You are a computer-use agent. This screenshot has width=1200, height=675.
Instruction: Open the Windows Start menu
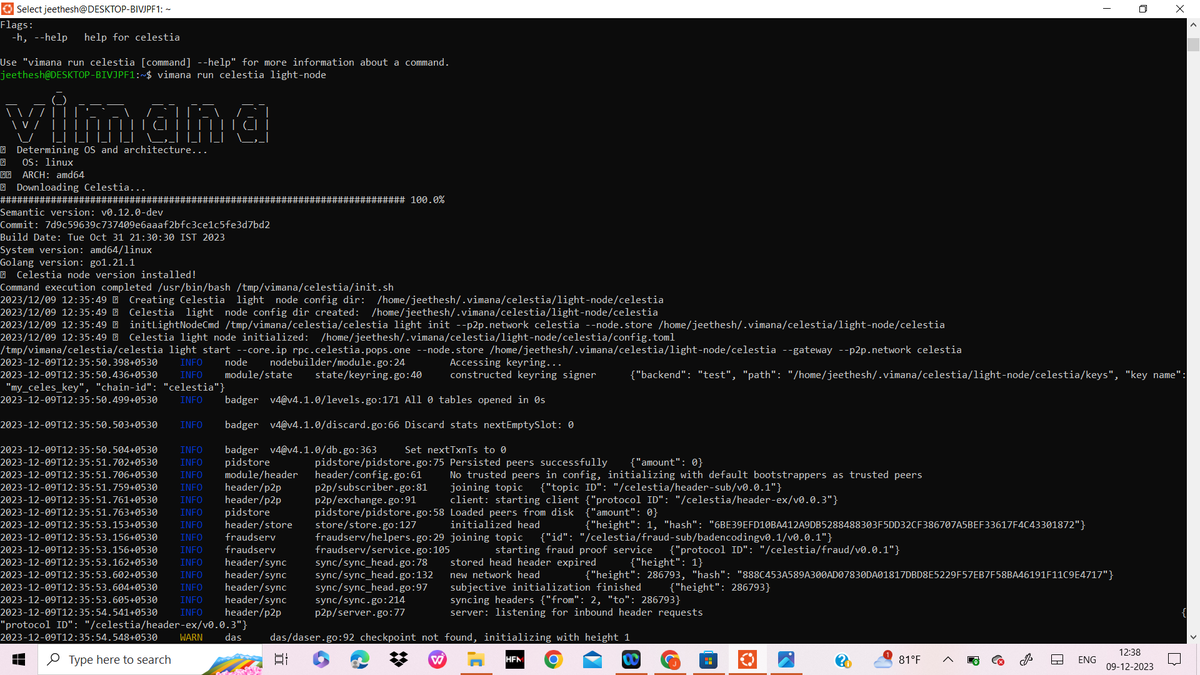pyautogui.click(x=18, y=660)
